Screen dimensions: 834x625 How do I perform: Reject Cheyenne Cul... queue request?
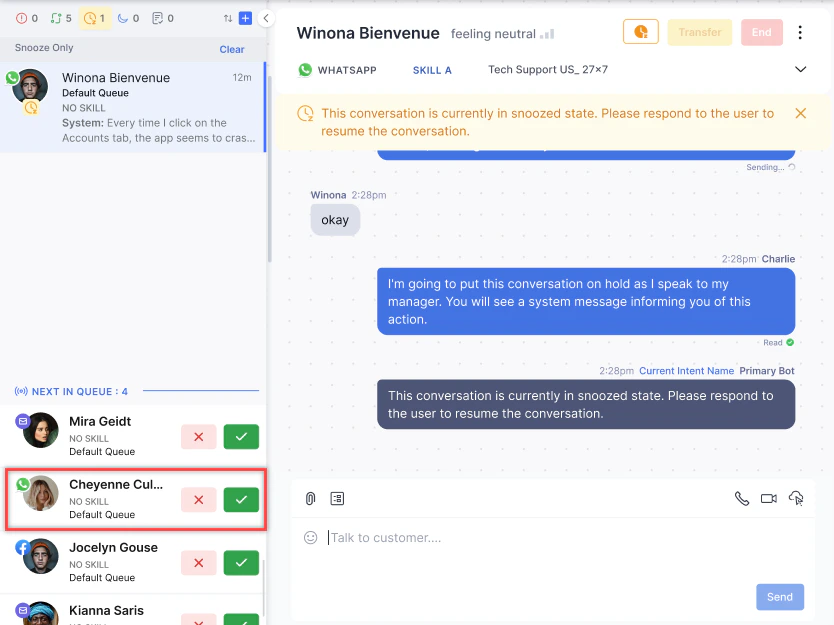coord(198,500)
